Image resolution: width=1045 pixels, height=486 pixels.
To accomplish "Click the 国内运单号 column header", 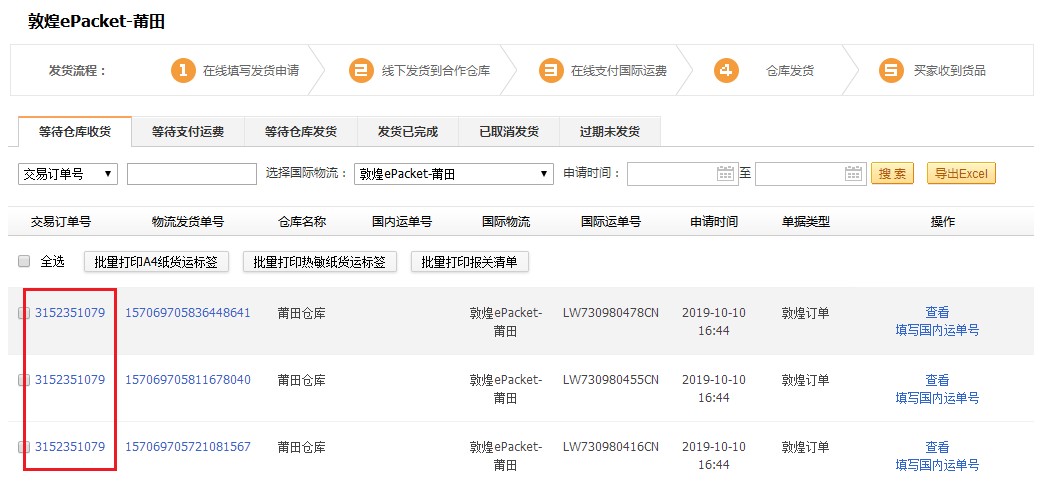I will (402, 222).
